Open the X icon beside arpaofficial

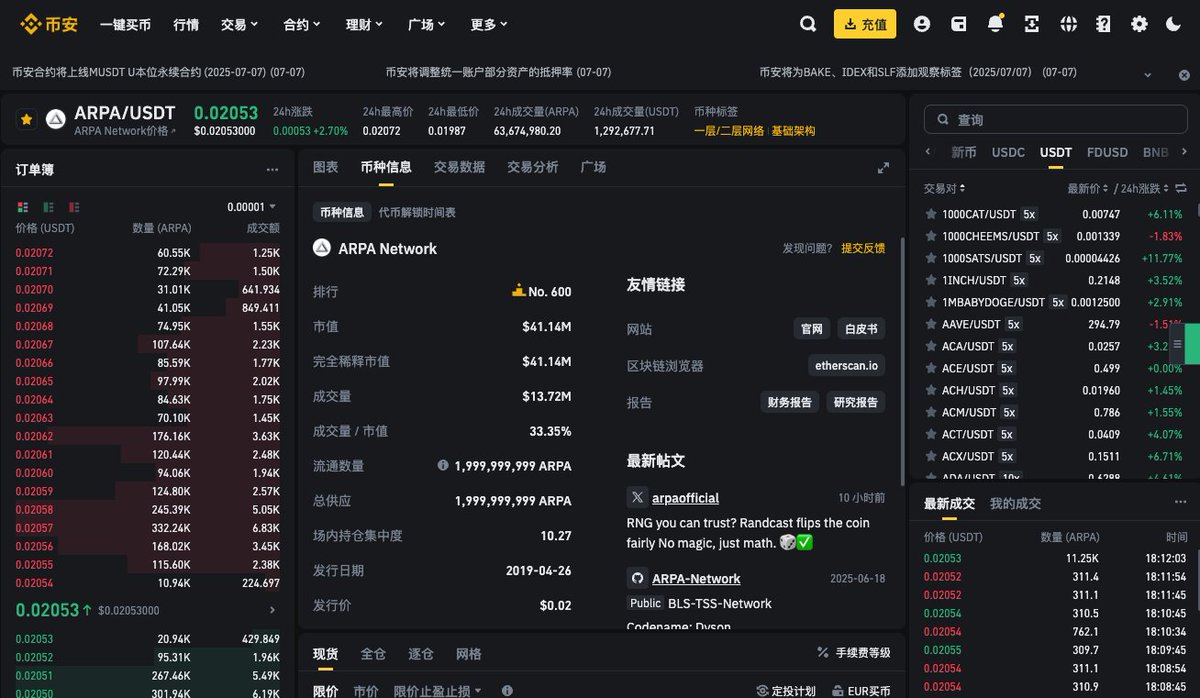click(x=637, y=498)
